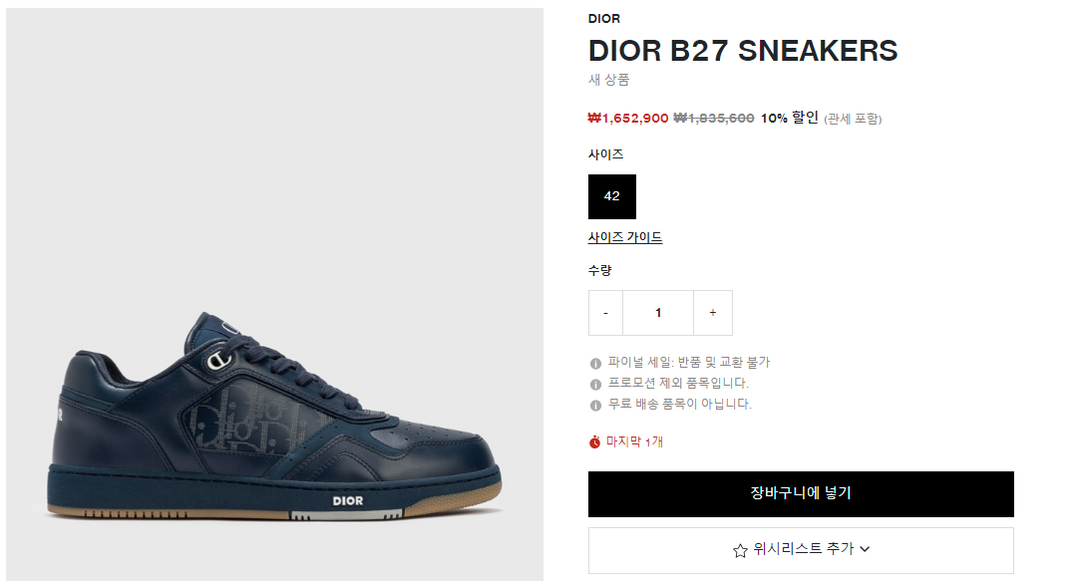1080x581 pixels.
Task: Click the discounted price ₩1,652,900
Action: coord(627,118)
